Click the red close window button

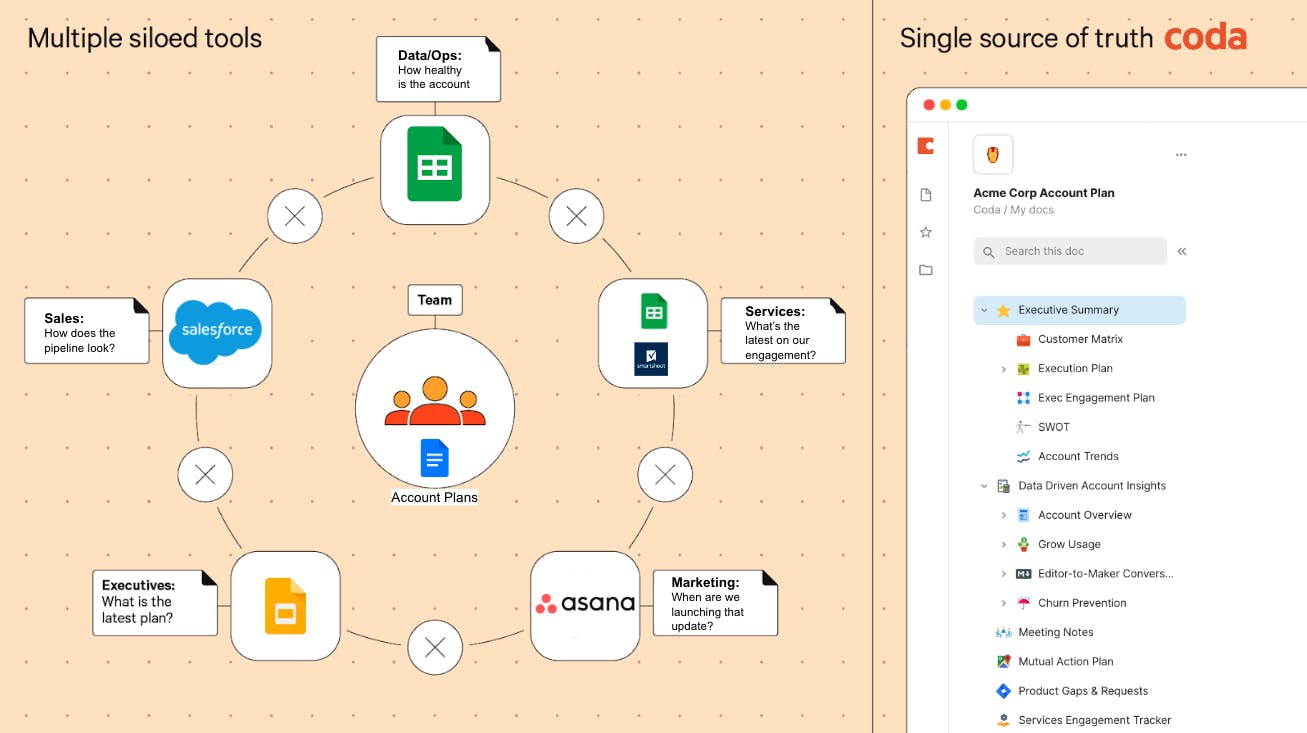click(929, 105)
